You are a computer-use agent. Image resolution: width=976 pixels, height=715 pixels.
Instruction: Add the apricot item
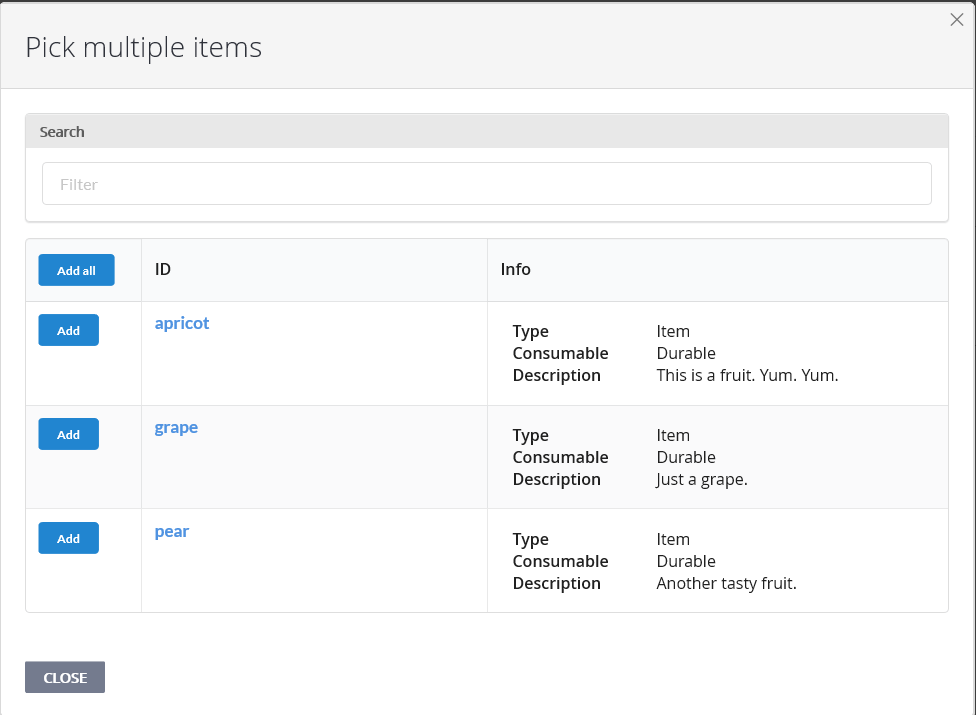[68, 330]
